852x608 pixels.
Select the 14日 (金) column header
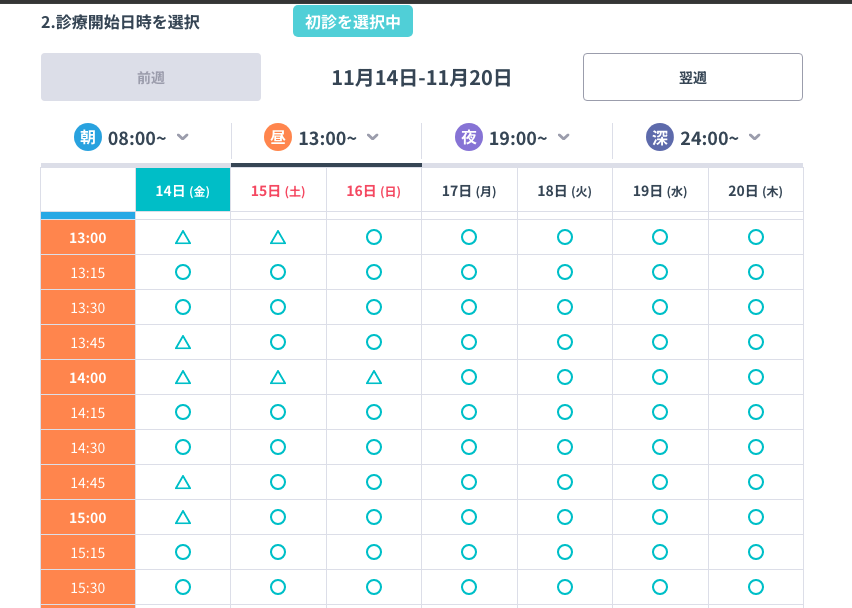point(183,190)
